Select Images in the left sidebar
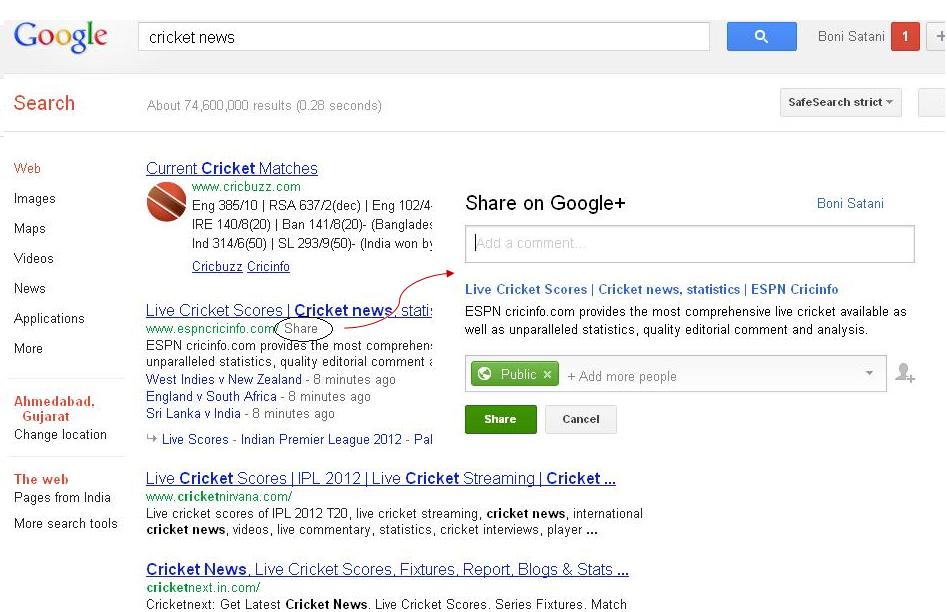This screenshot has height=612, width=947. point(34,199)
